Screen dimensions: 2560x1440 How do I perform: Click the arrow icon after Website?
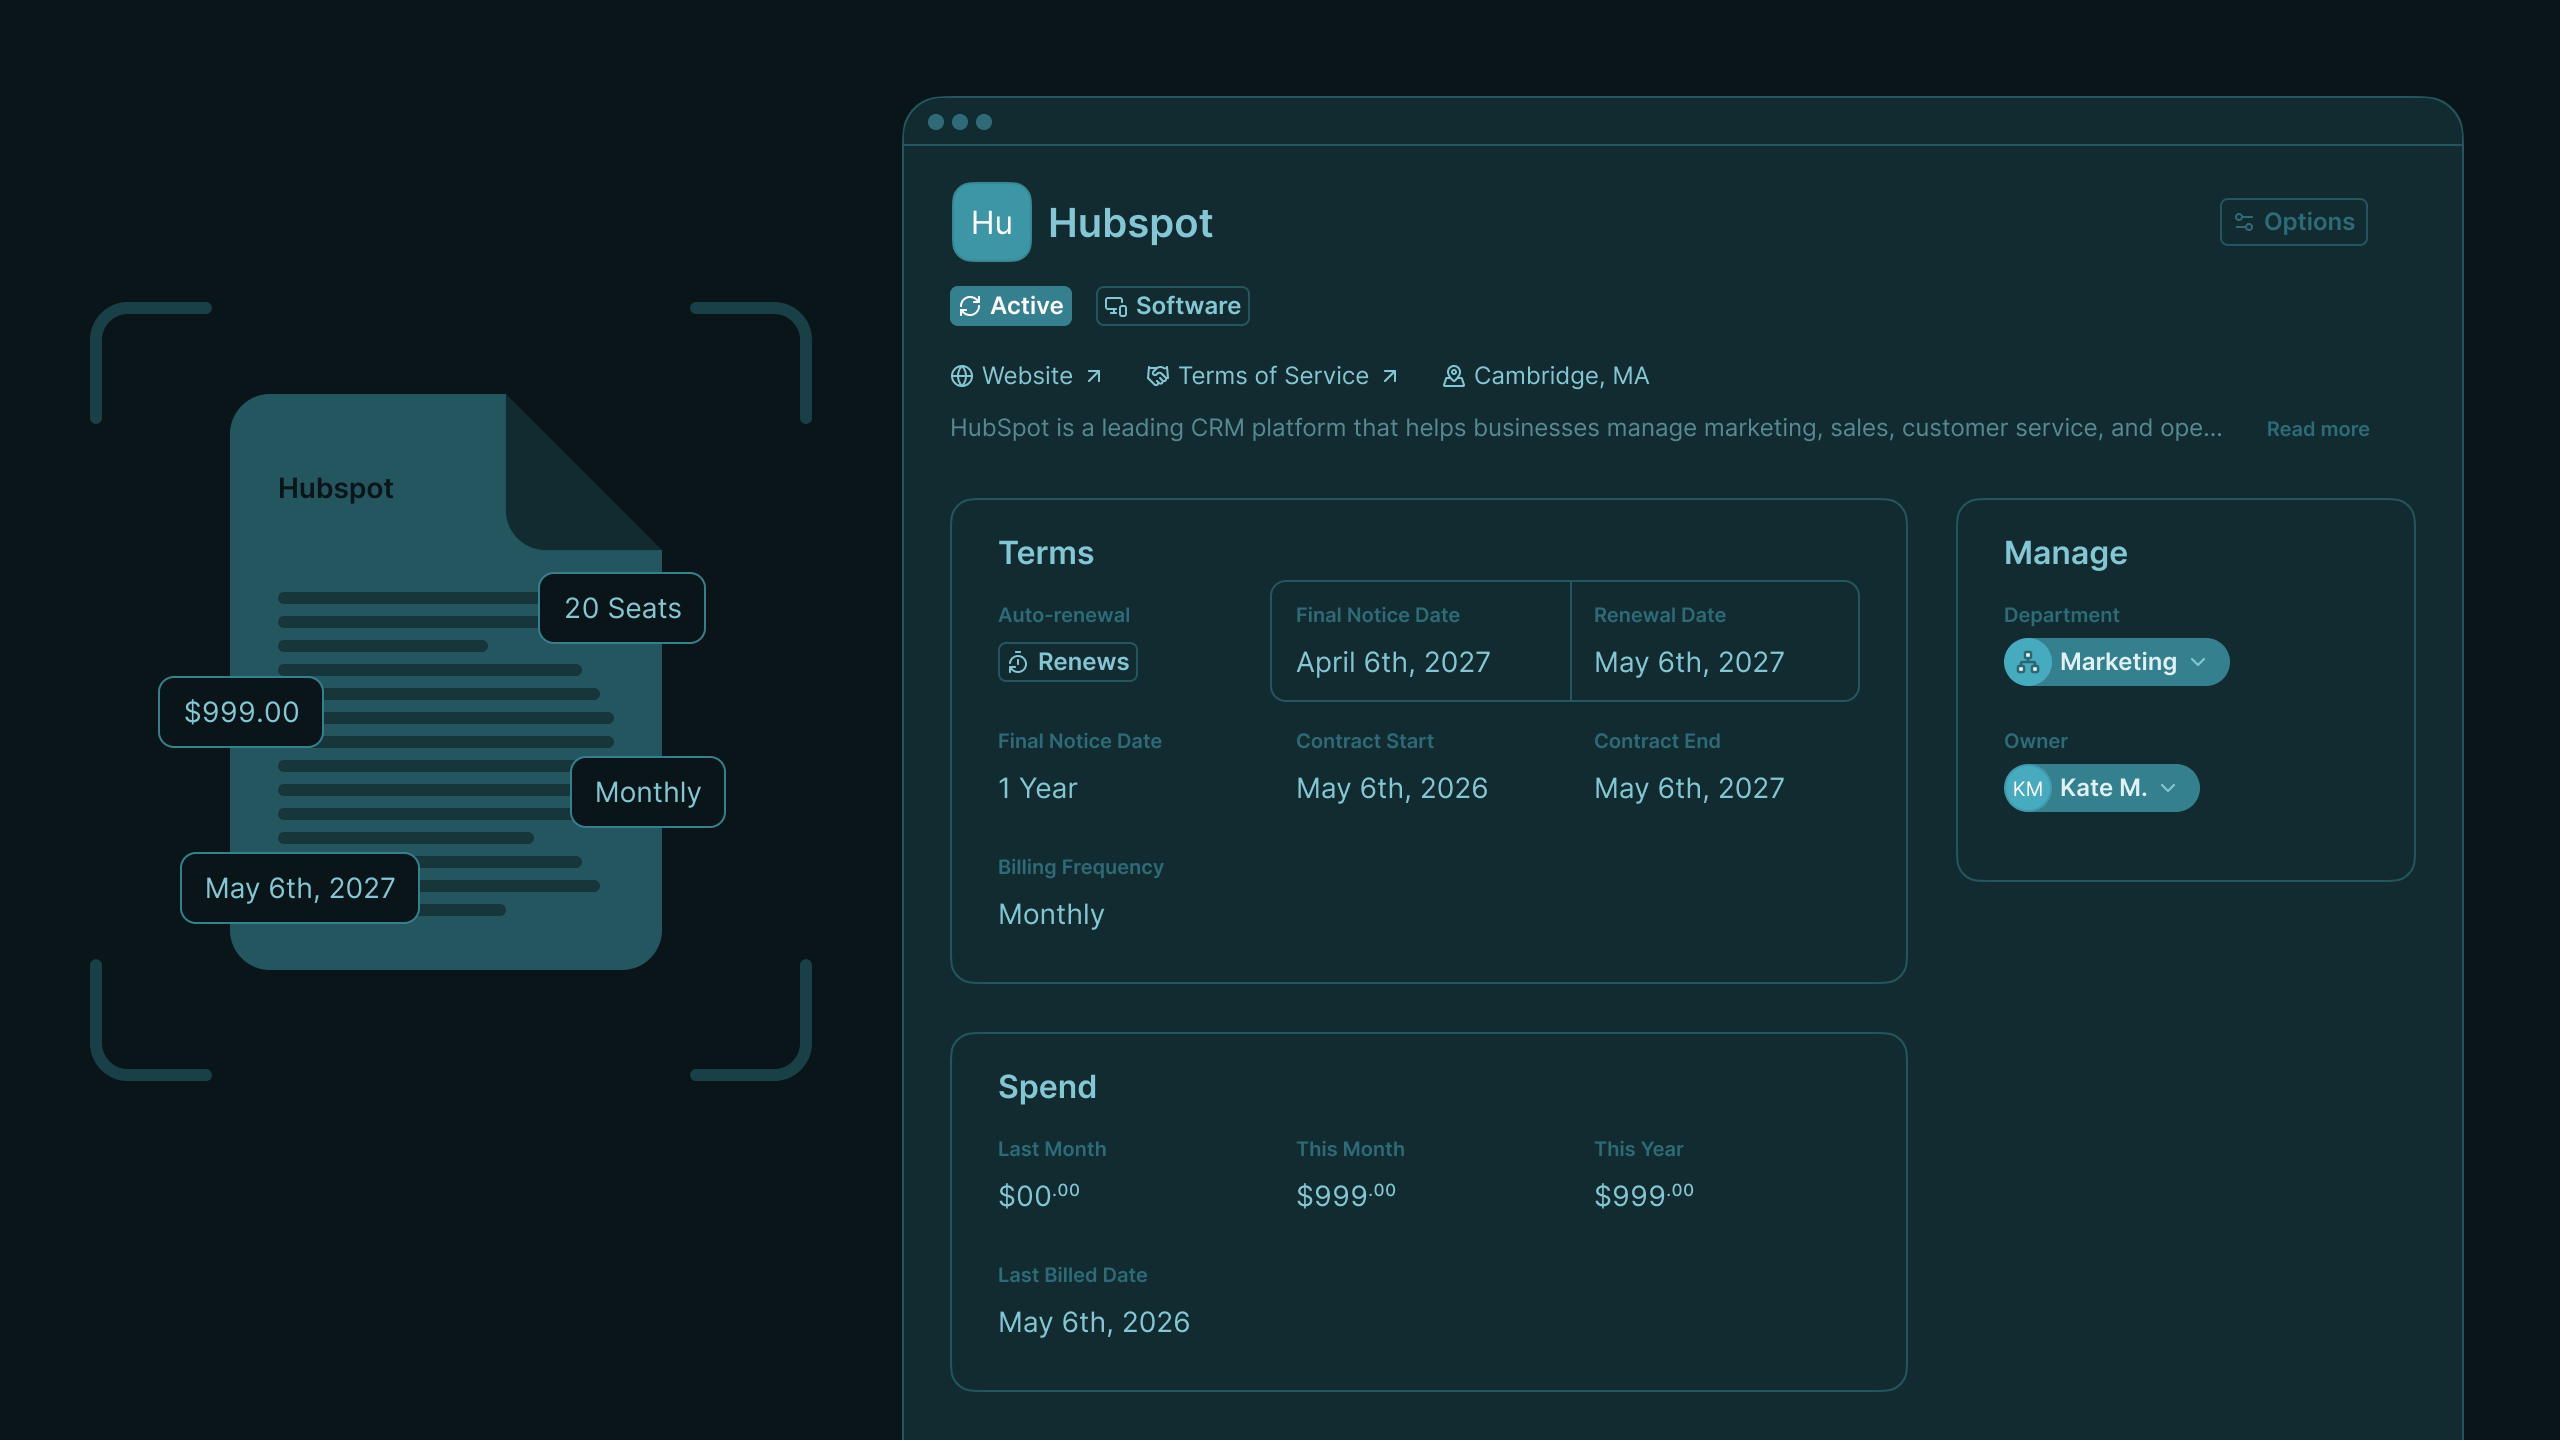click(1094, 376)
